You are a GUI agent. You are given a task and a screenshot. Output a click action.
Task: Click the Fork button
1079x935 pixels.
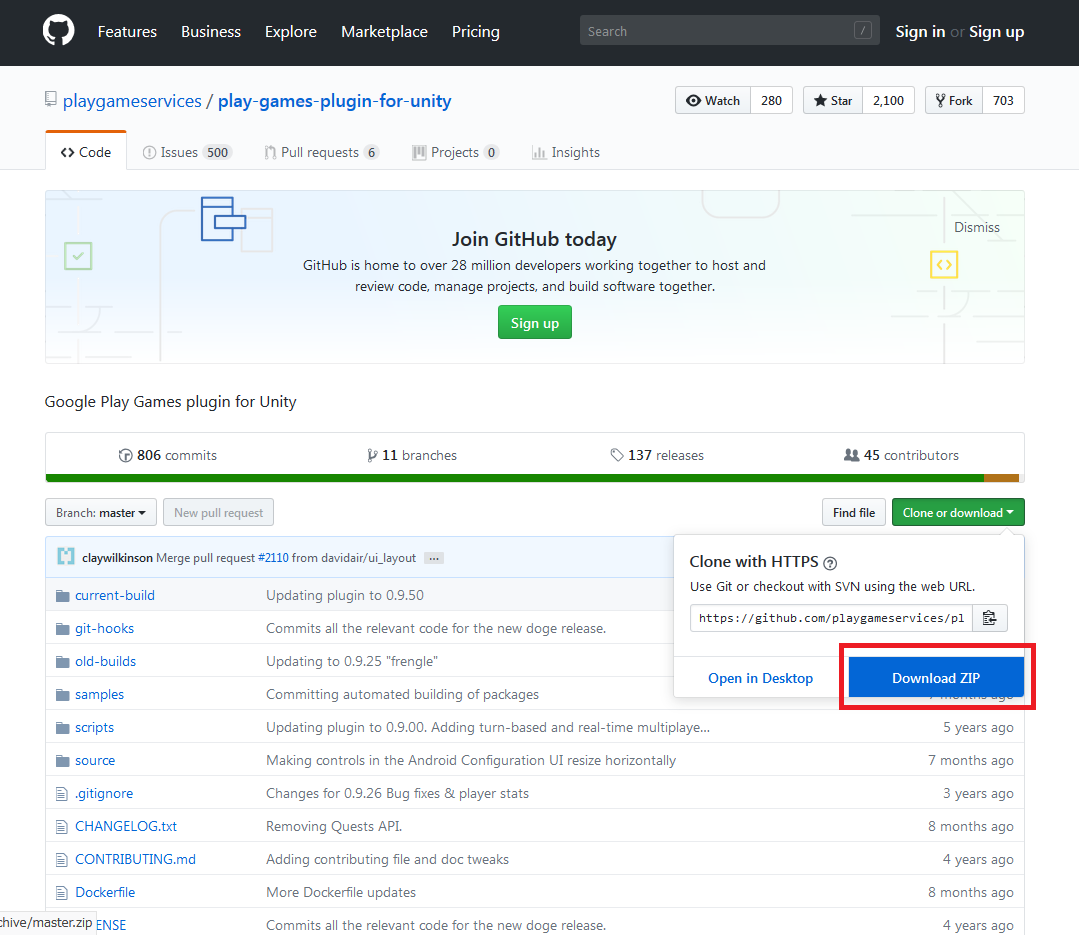(x=954, y=100)
